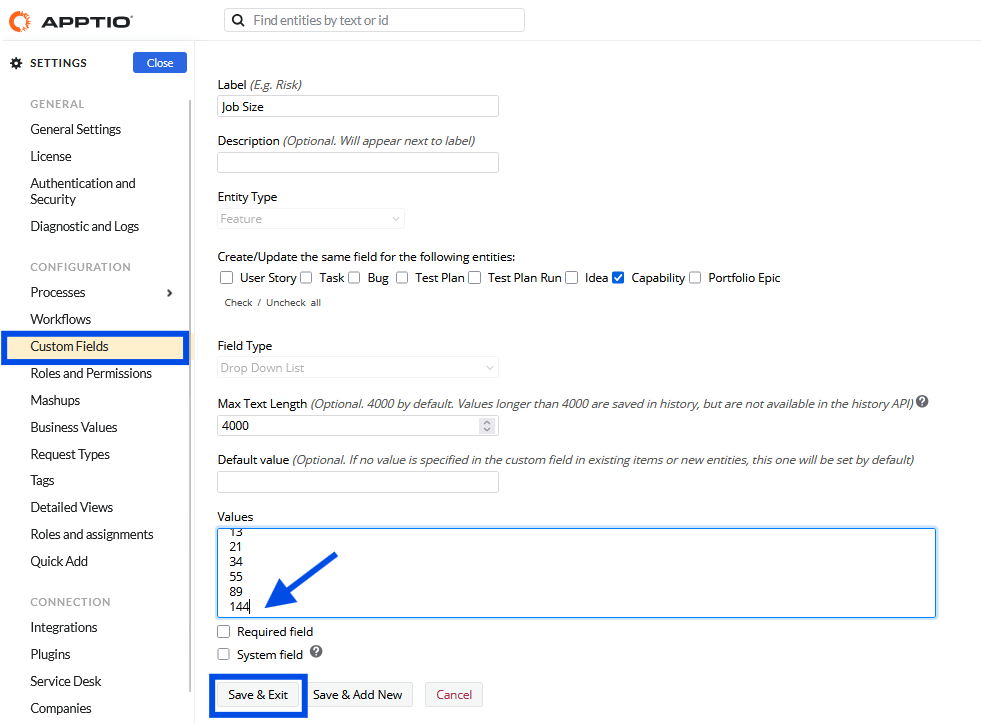
Task: Click the search magnifier icon
Action: pos(238,20)
